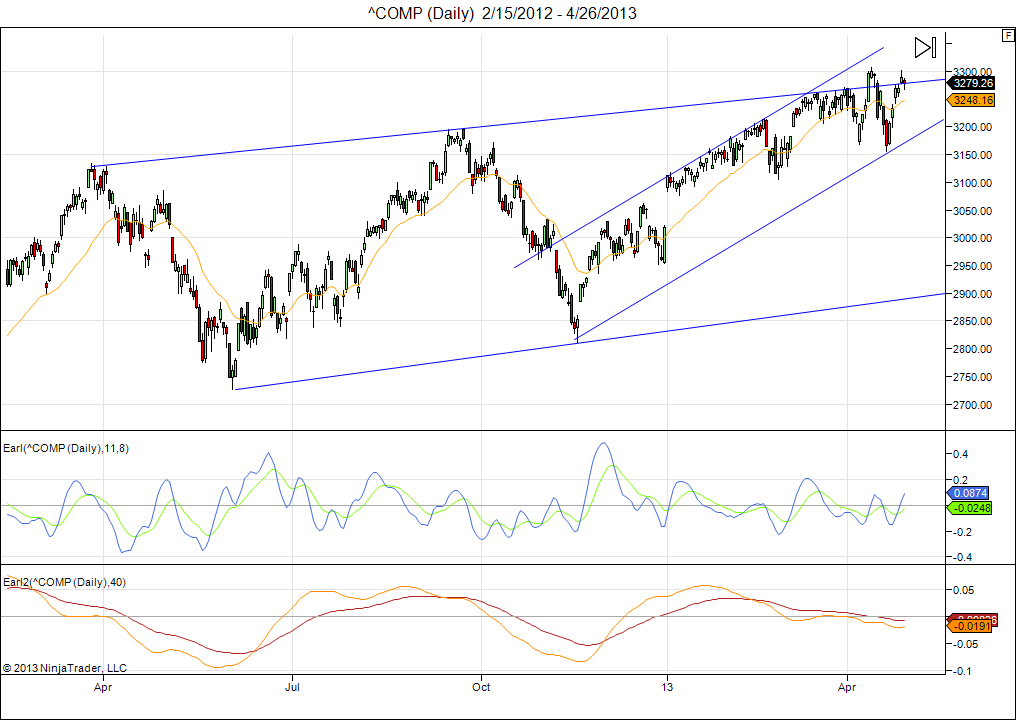Click the blue 0.0874 value marker
Viewport: 1016px width, 720px height.
click(970, 493)
